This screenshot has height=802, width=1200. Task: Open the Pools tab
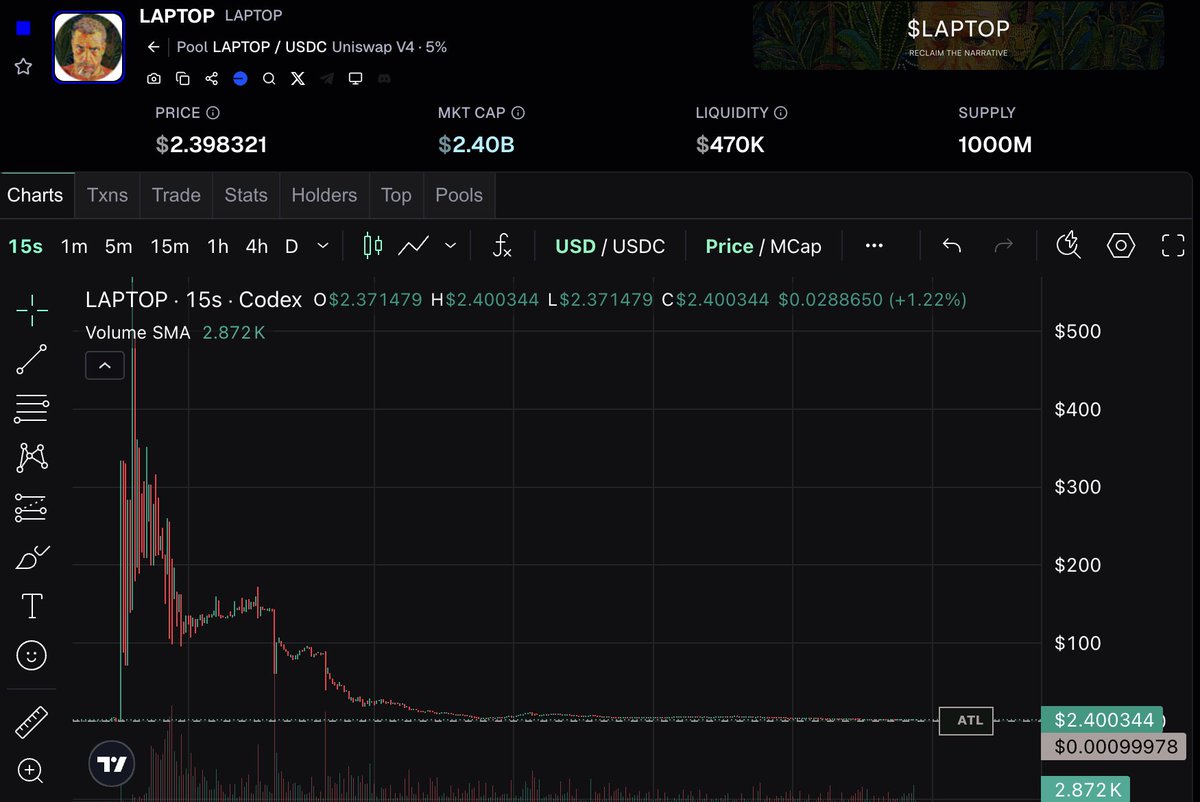(459, 195)
